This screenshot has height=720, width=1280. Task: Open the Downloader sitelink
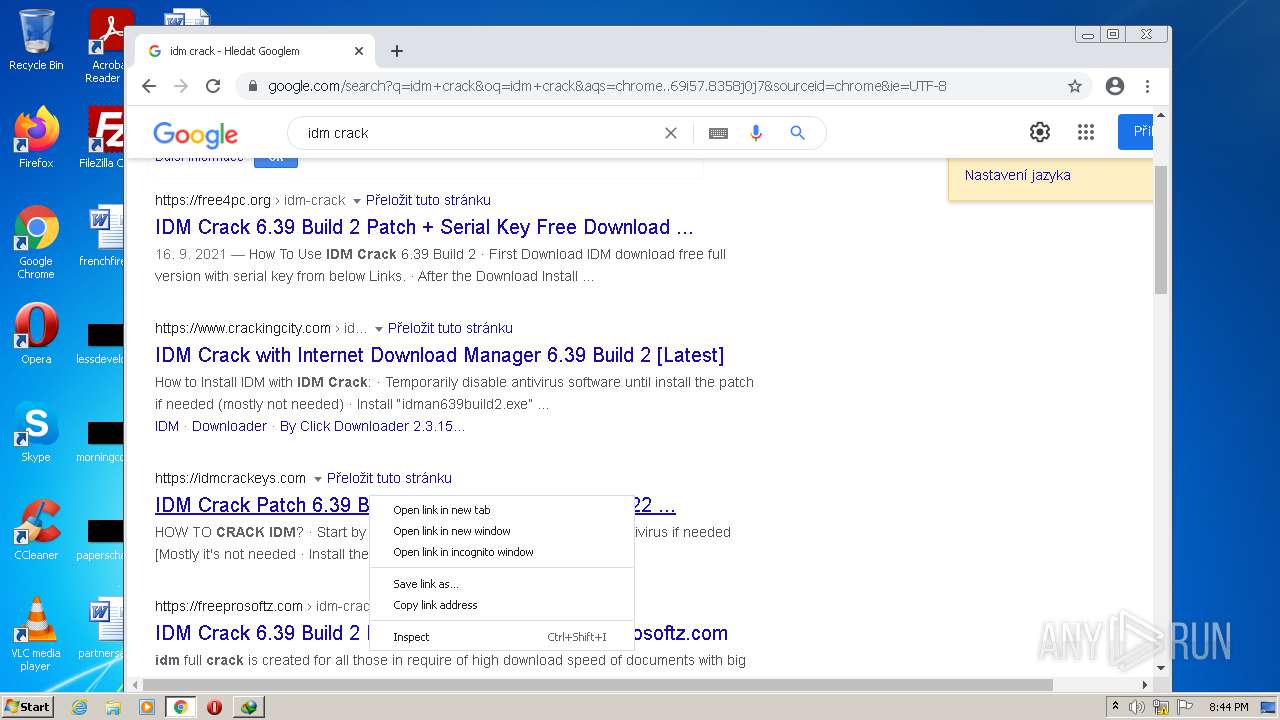[229, 426]
